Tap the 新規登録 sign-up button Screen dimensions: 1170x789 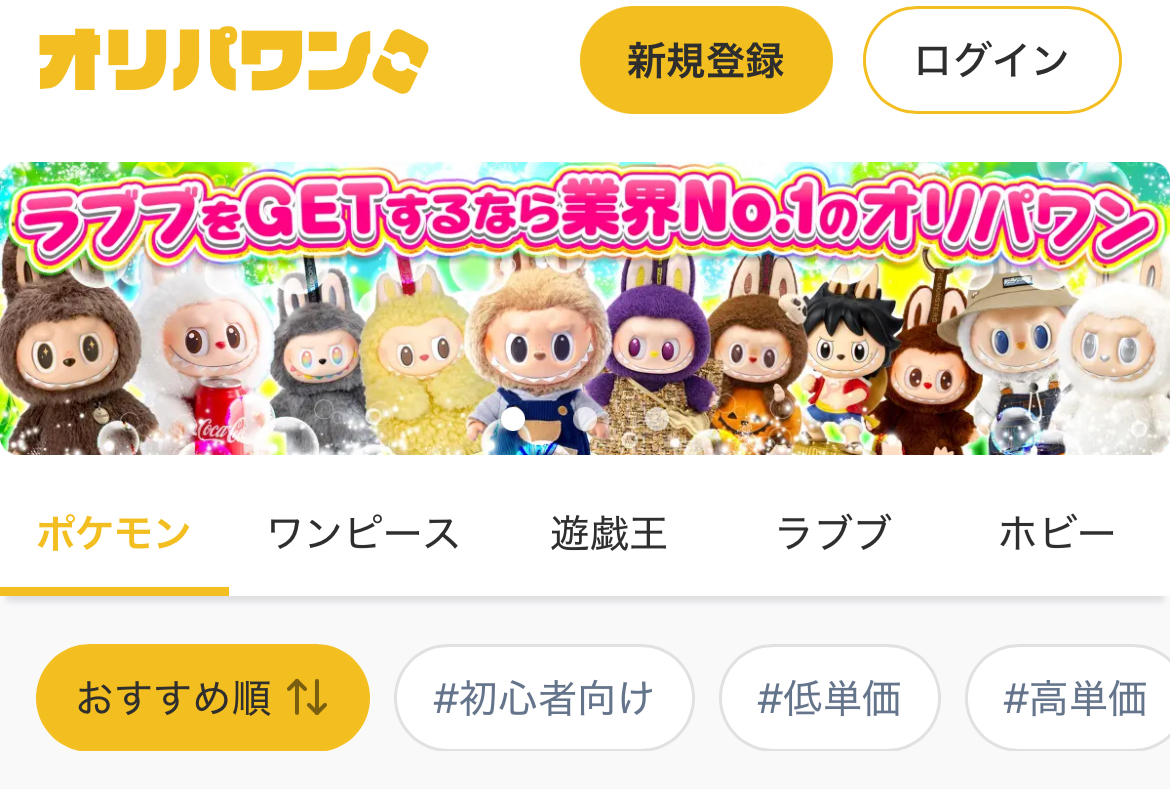706,60
